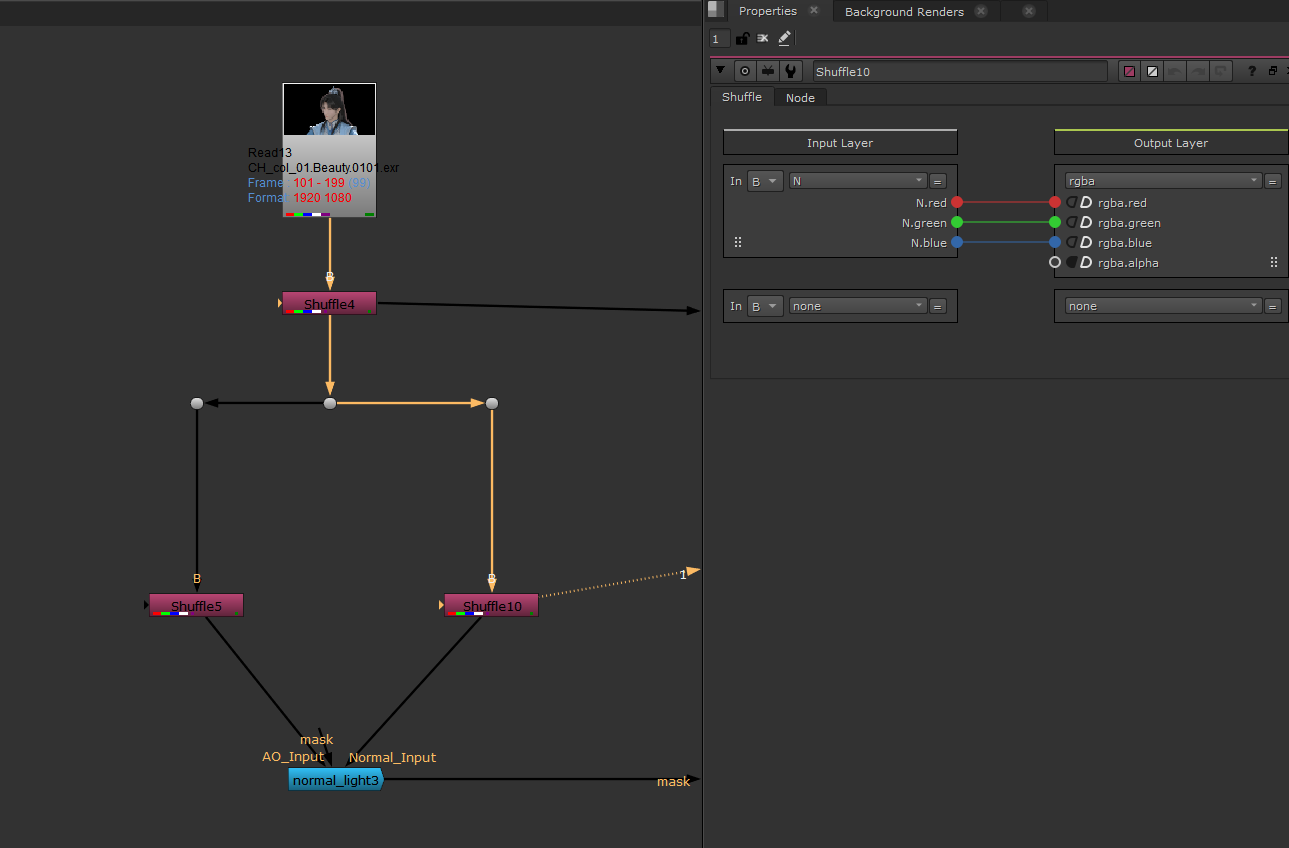Screen dimensions: 1289x848
Task: Switch to the Background Renders tab
Action: [903, 12]
